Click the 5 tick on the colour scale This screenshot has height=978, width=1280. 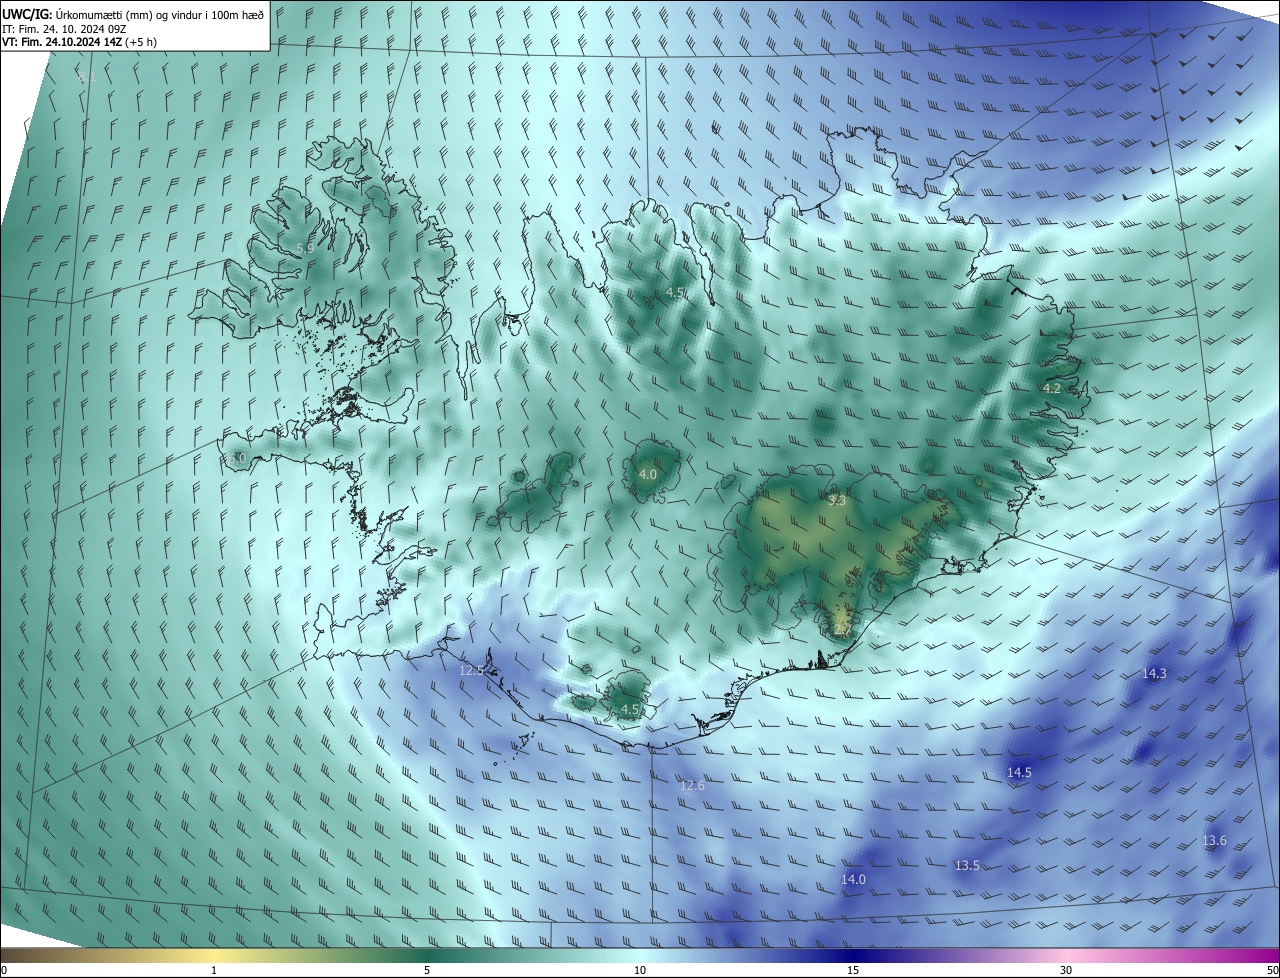[427, 970]
